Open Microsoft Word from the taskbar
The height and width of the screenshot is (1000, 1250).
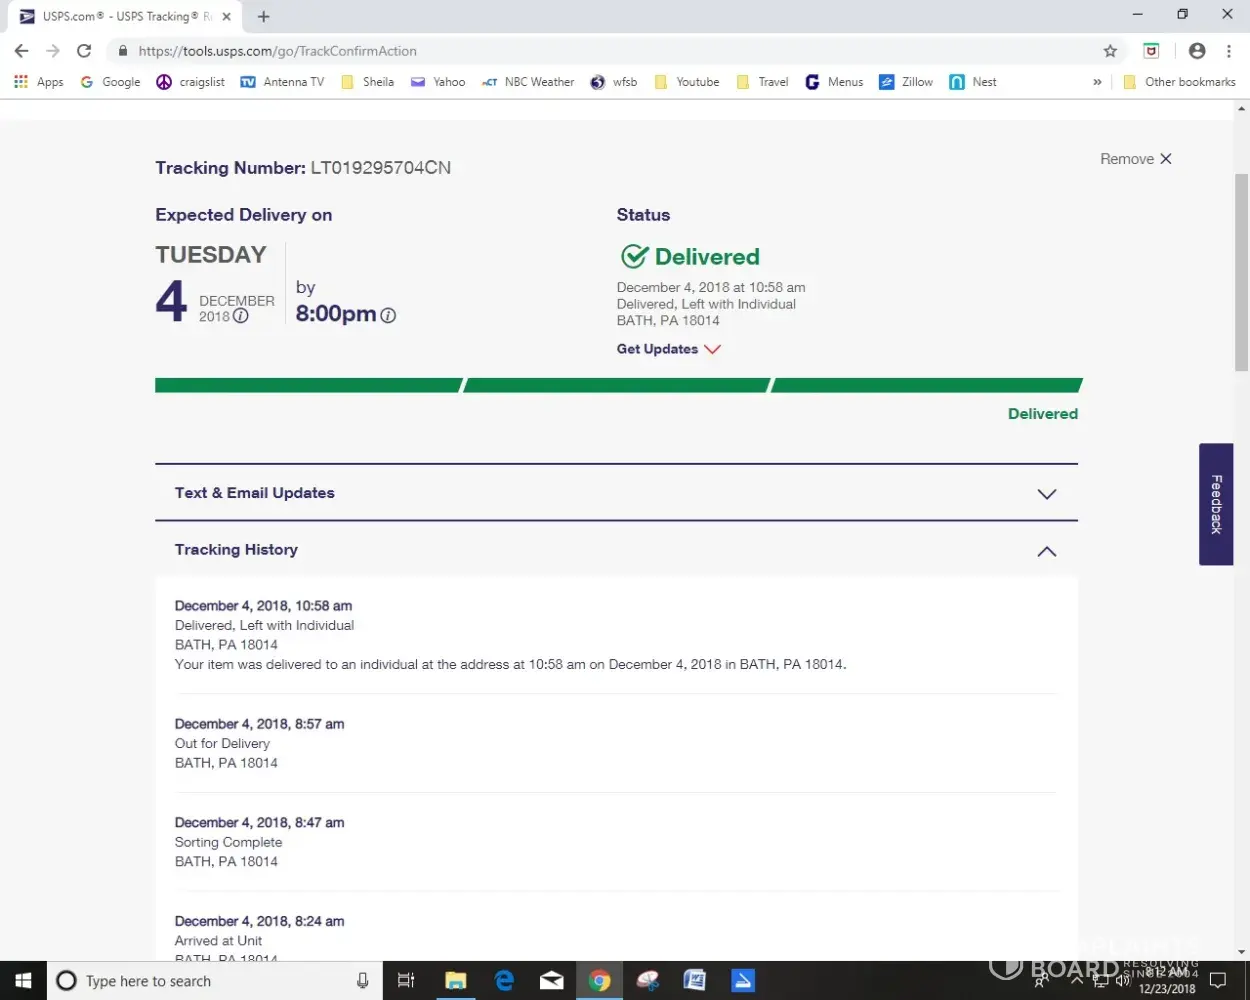(x=695, y=981)
